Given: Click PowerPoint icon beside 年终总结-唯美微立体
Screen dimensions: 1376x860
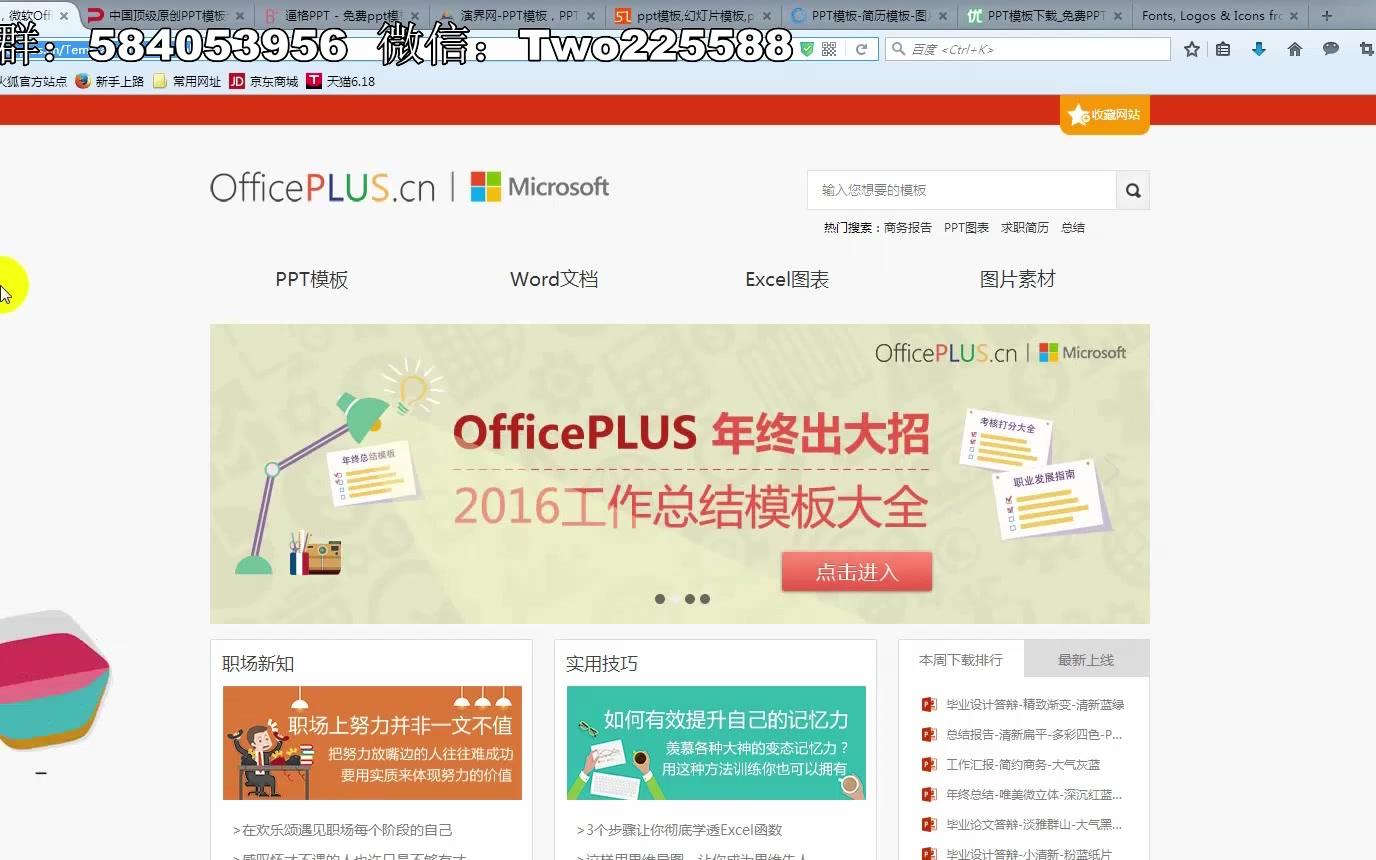Looking at the screenshot, I should (929, 795).
